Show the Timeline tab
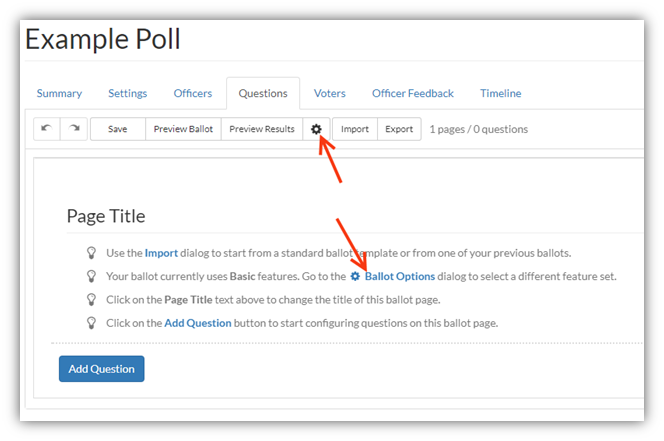The width and height of the screenshot is (664, 441). (x=501, y=93)
